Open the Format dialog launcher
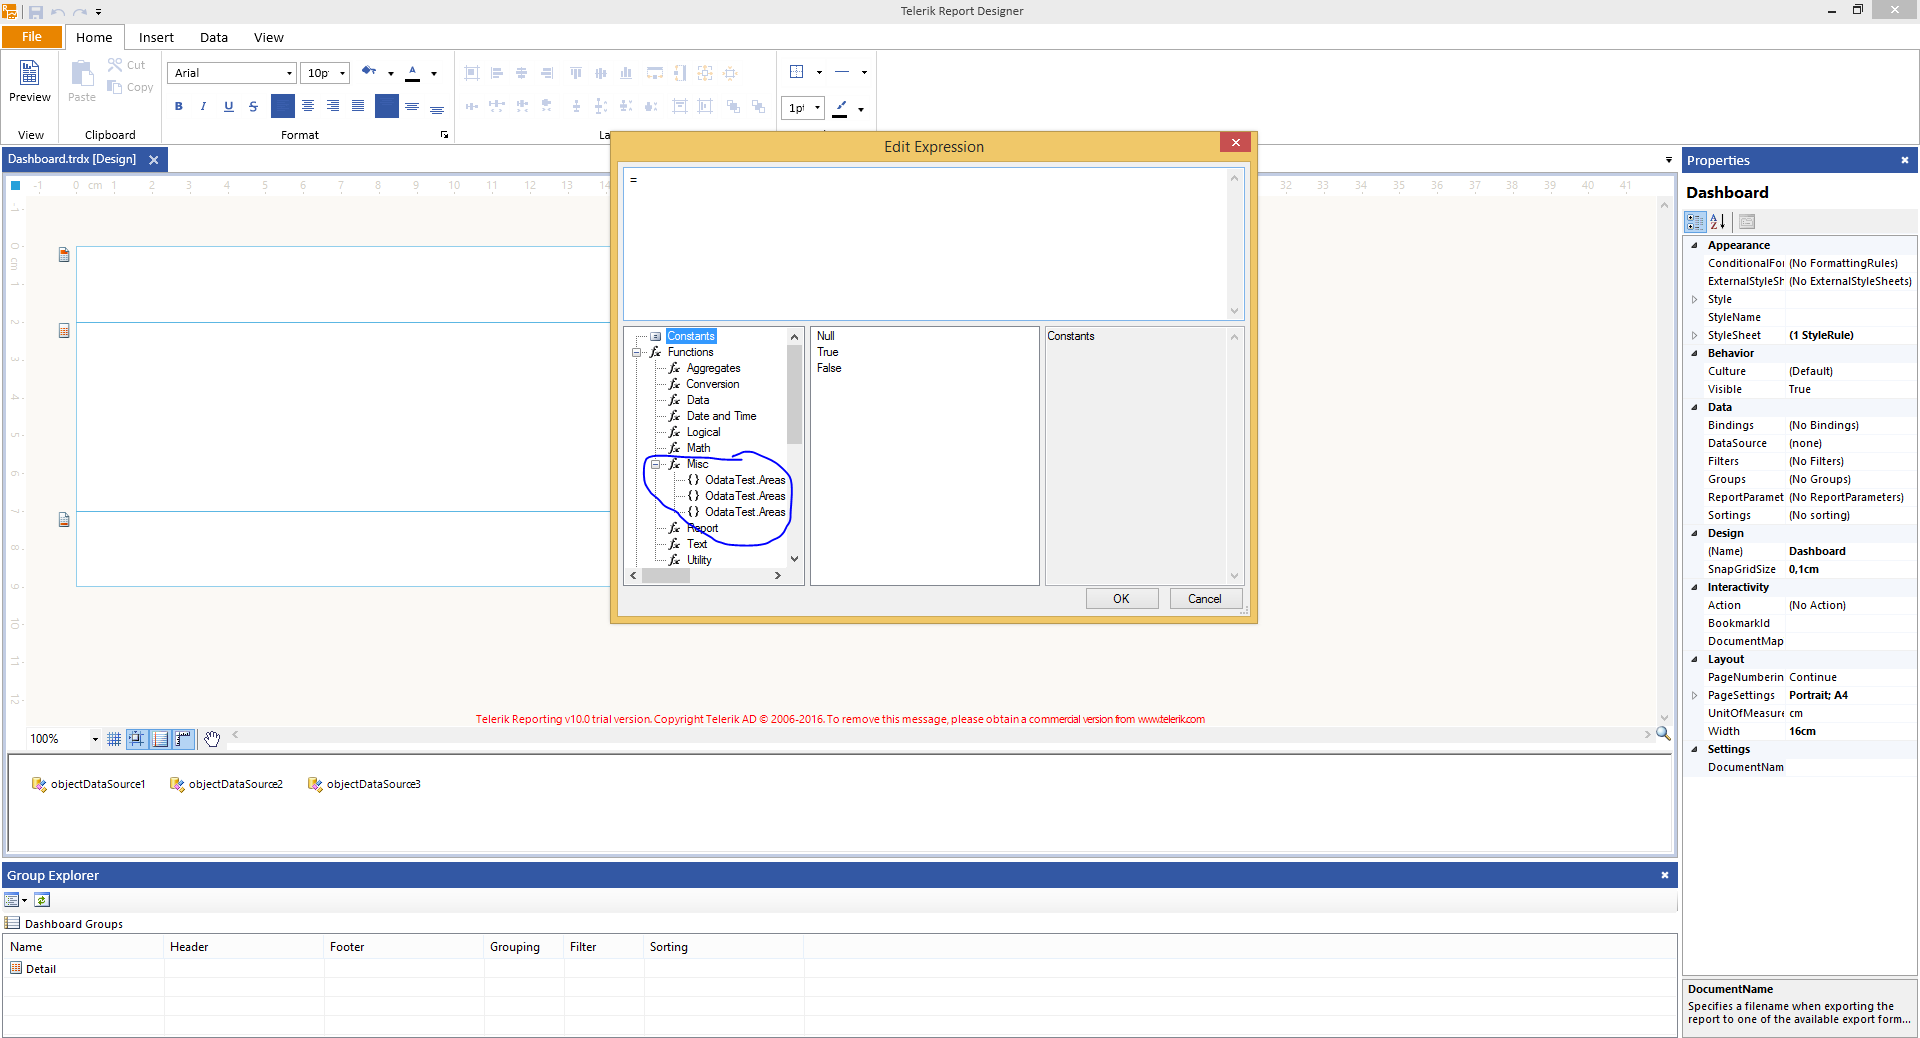Screen dimensions: 1920x1038 [x=444, y=135]
